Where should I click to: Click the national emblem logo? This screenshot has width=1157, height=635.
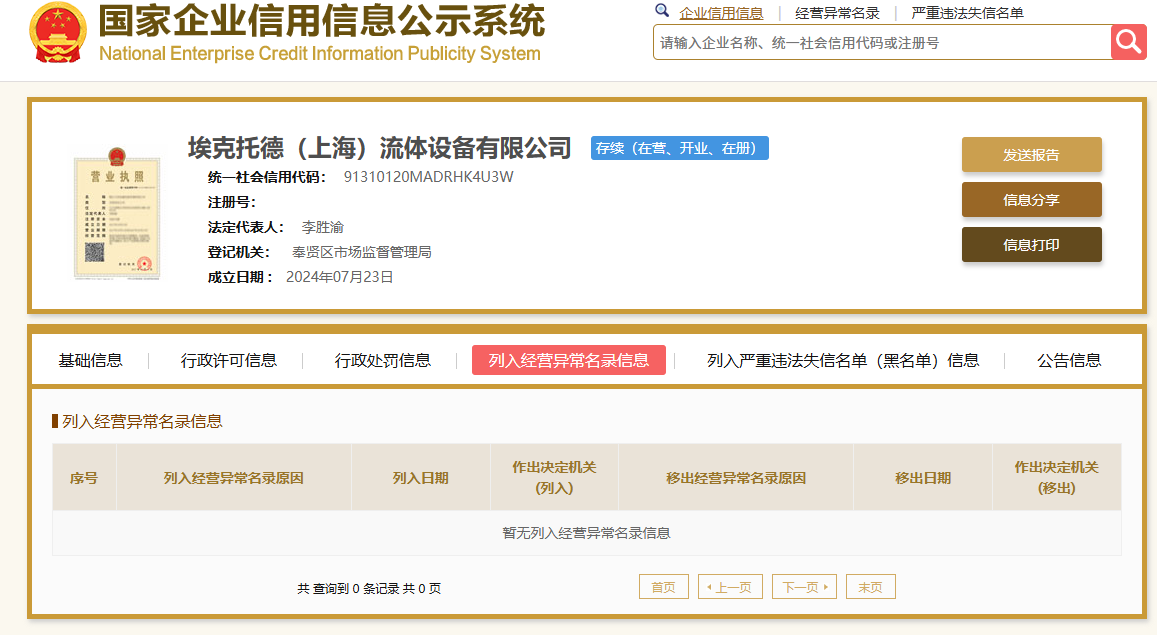(x=58, y=32)
